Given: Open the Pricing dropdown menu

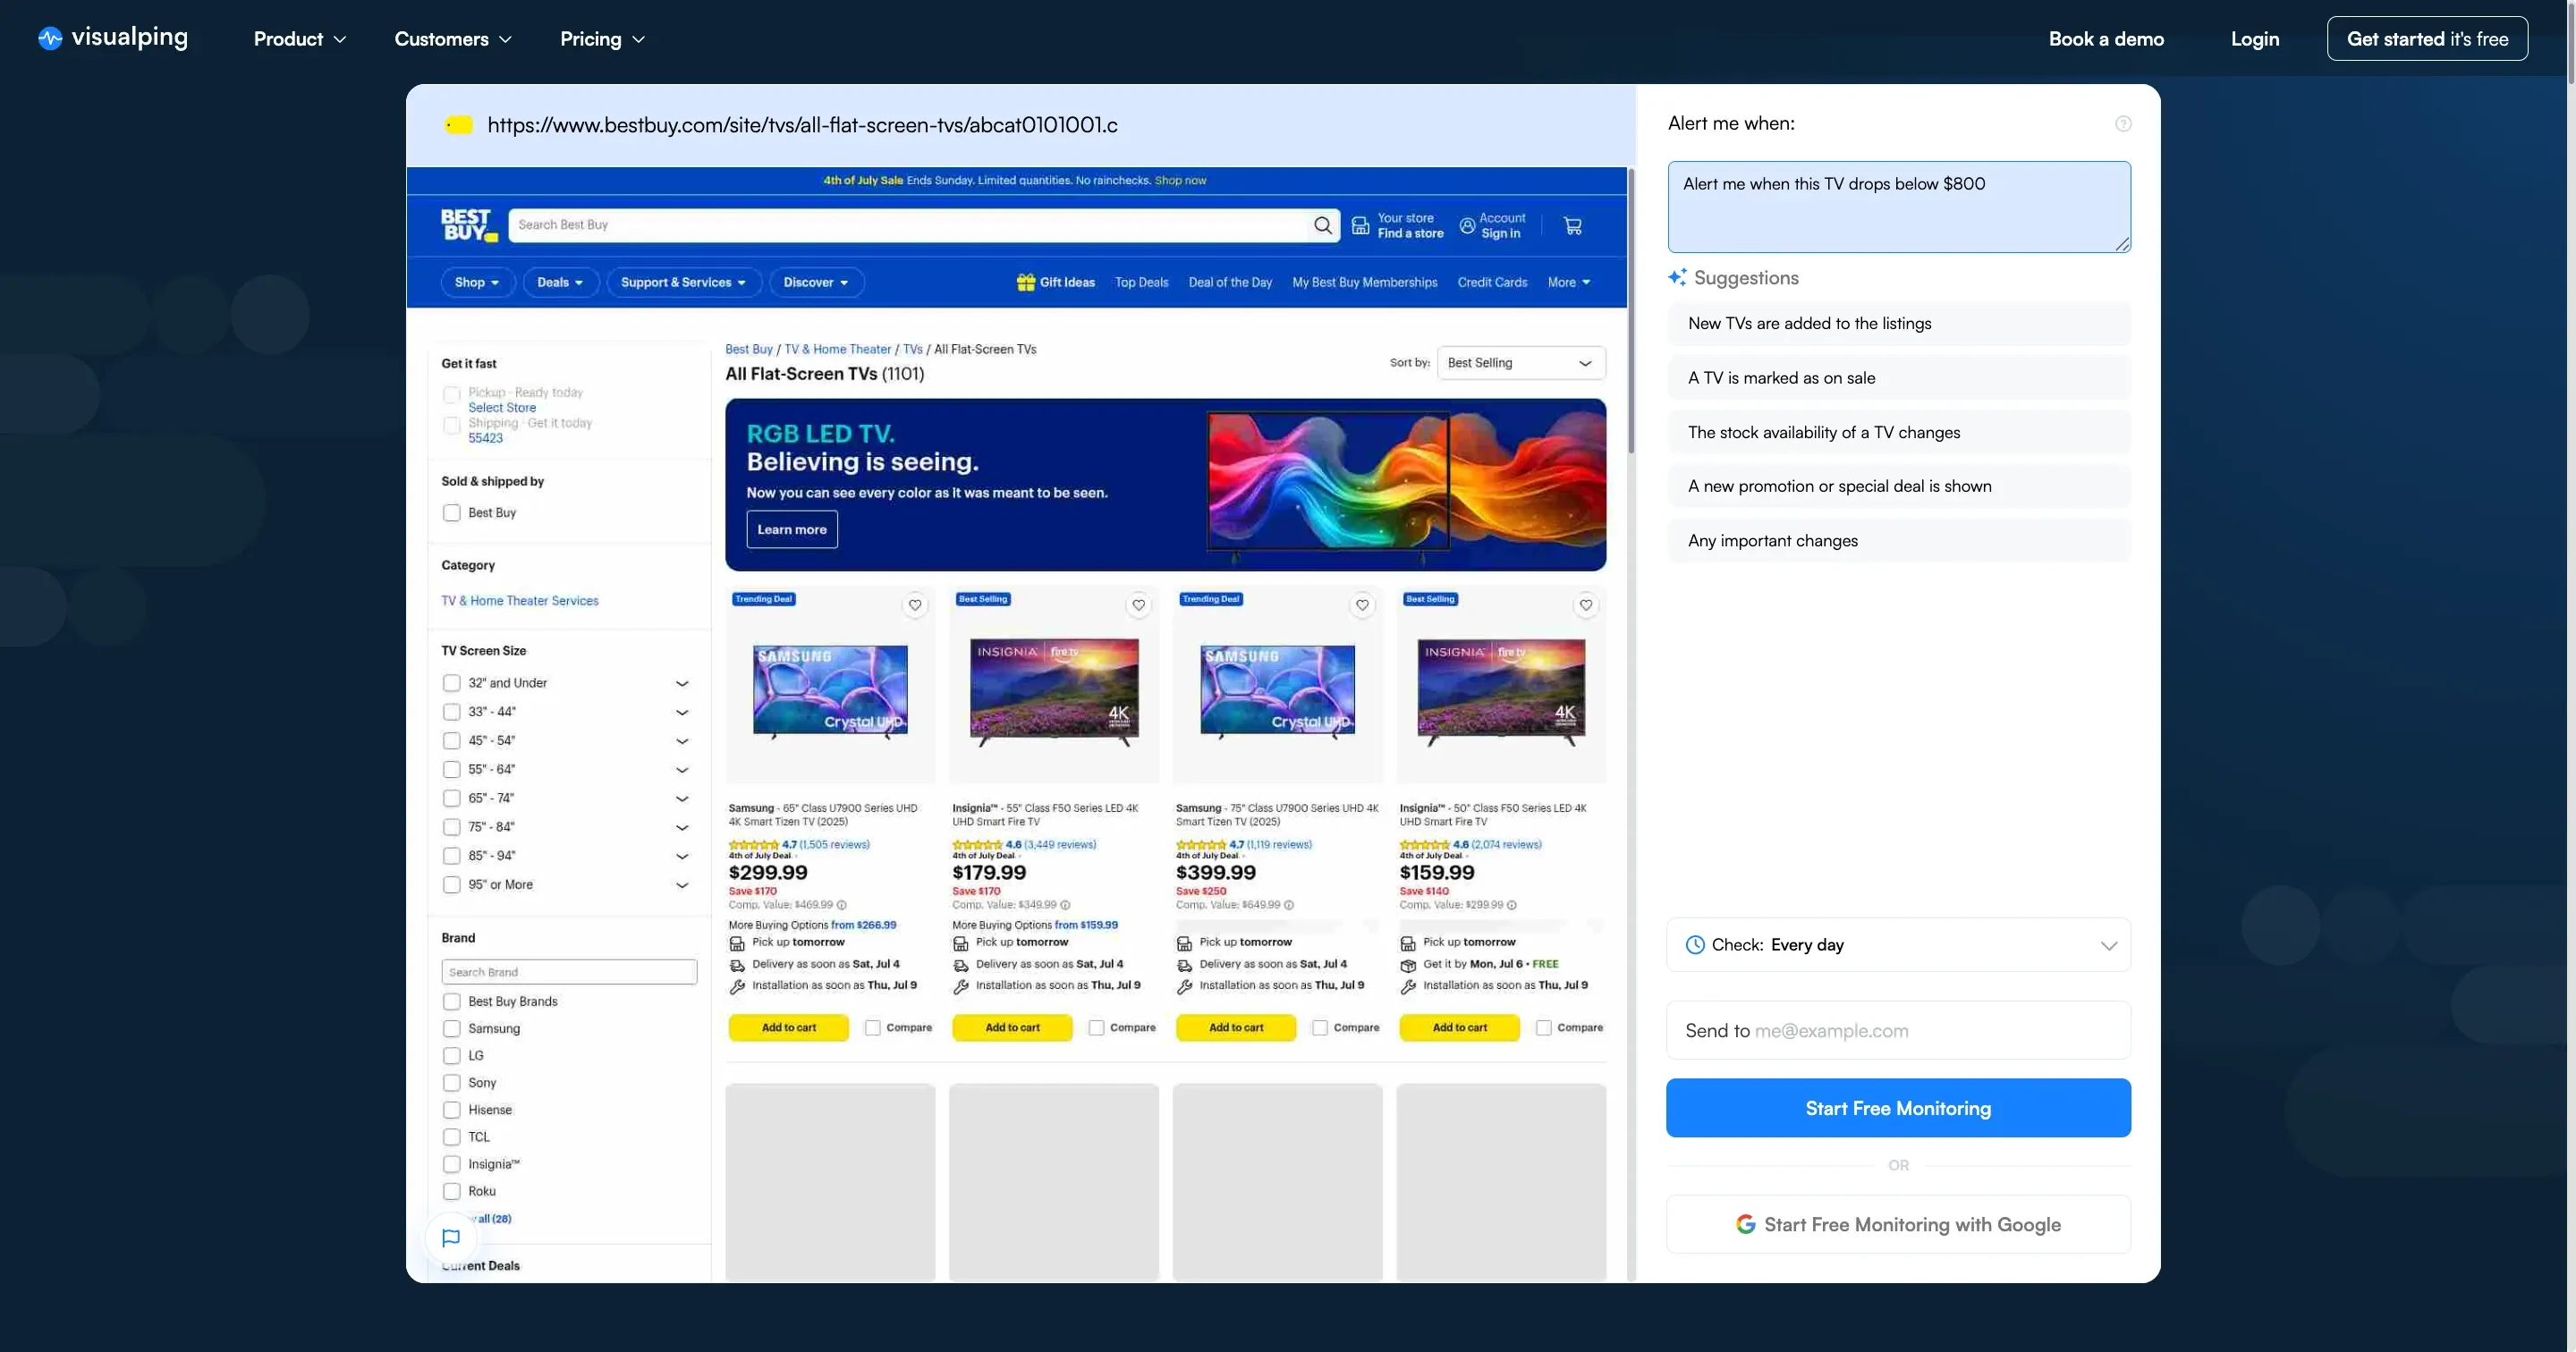Looking at the screenshot, I should point(602,39).
